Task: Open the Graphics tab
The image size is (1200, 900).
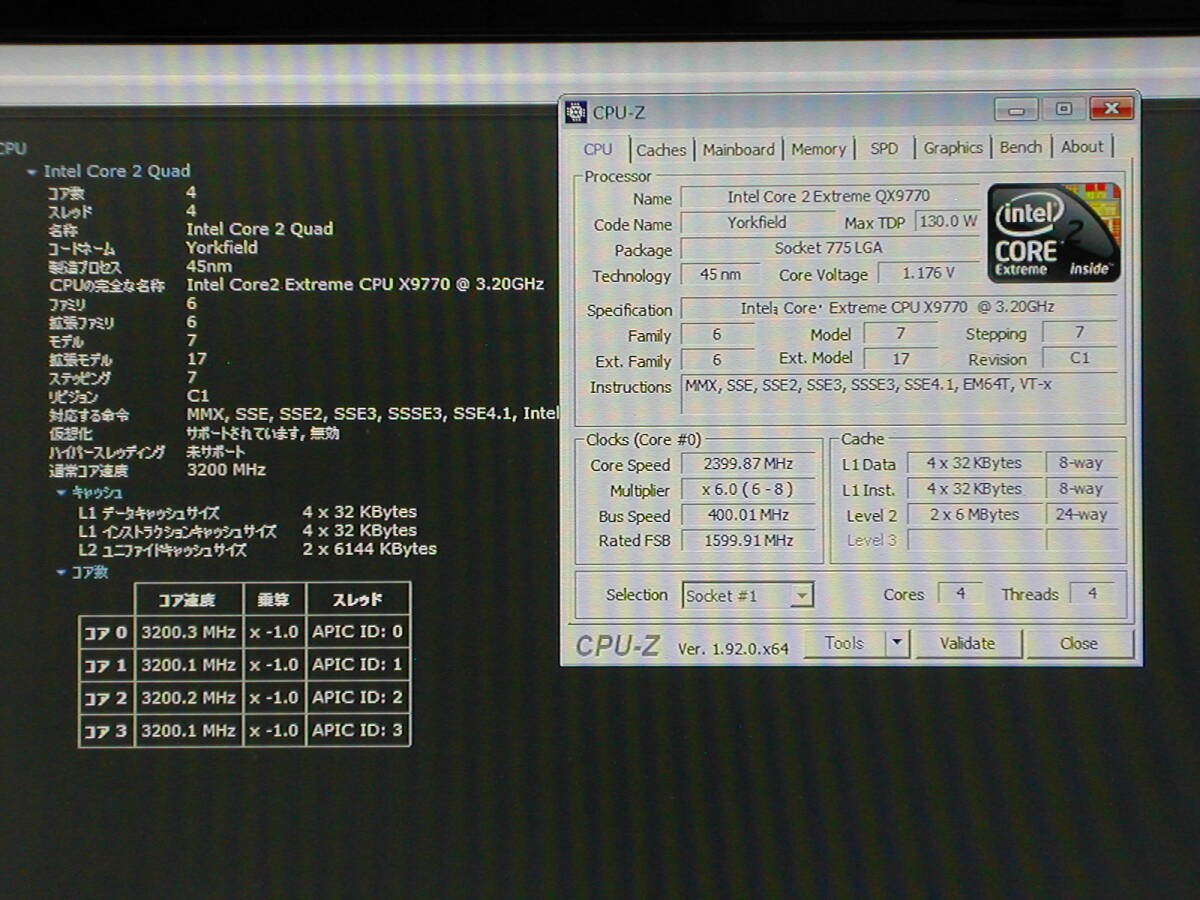Action: click(x=953, y=147)
